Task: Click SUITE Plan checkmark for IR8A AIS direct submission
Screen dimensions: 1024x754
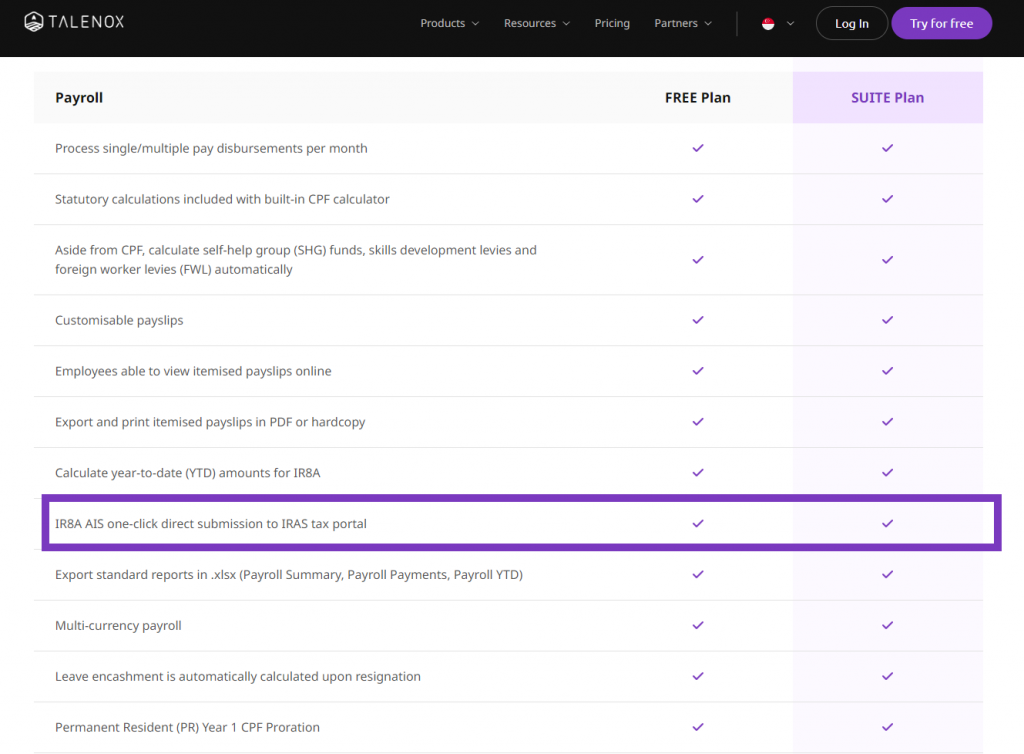Action: coord(888,524)
